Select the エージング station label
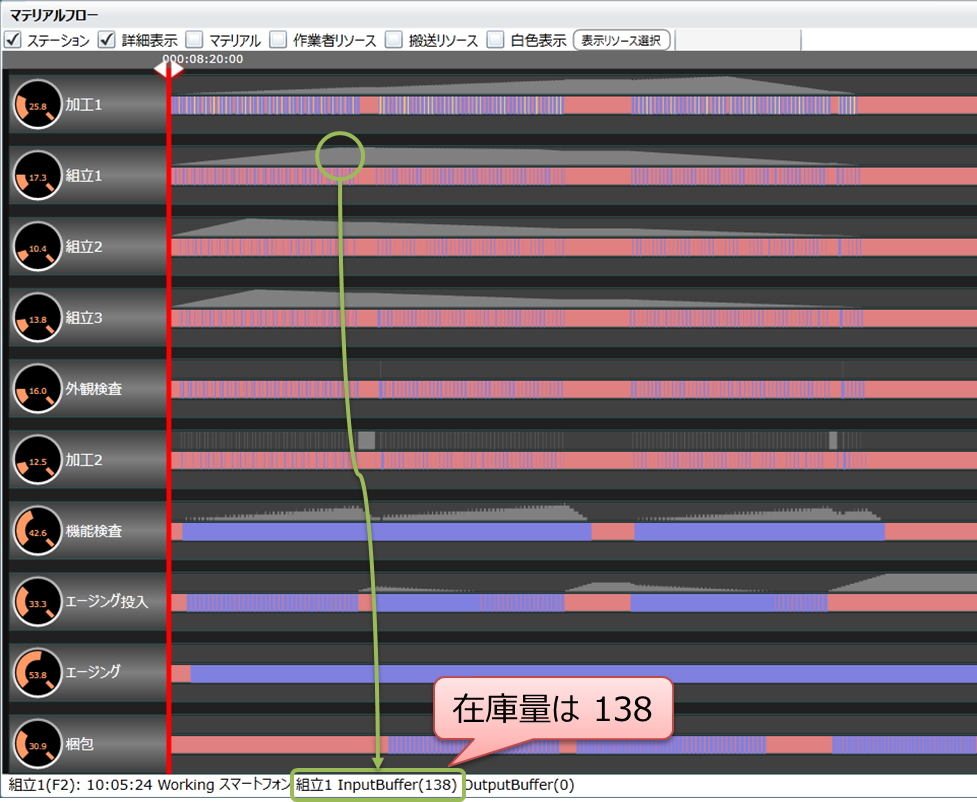The height and width of the screenshot is (802, 977). point(93,672)
